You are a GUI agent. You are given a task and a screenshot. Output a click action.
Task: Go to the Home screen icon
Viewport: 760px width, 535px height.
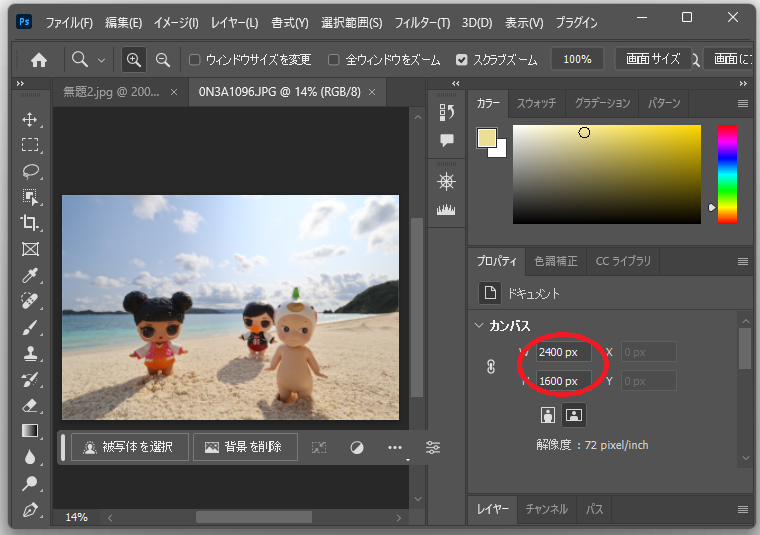39,60
